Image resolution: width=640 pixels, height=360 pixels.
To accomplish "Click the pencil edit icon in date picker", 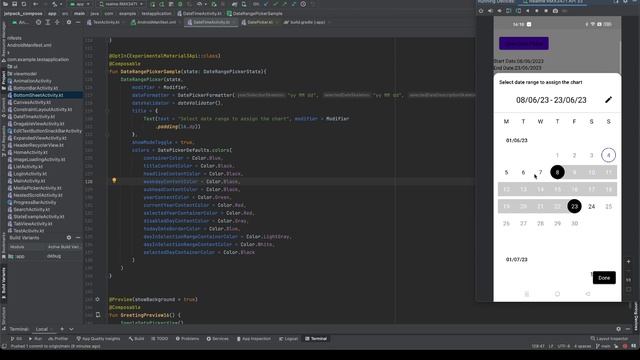I will (608, 100).
